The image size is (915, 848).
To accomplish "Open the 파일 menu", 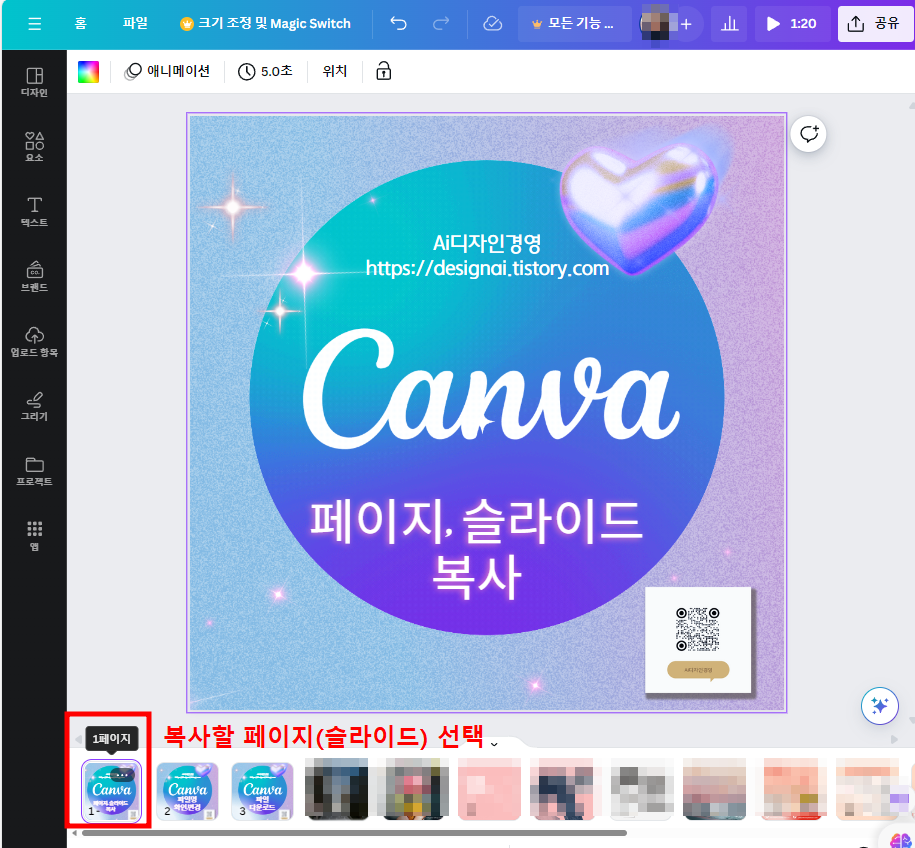I will (x=135, y=23).
